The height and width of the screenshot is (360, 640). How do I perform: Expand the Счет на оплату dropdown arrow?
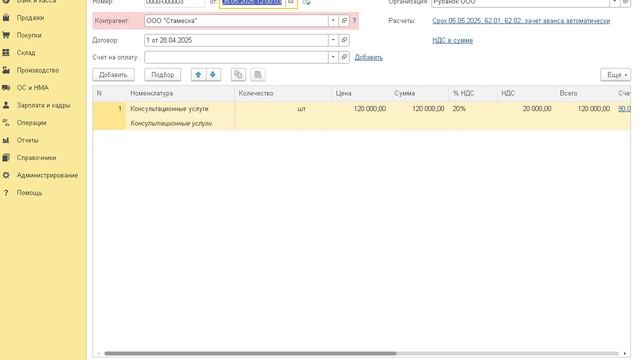[x=333, y=57]
